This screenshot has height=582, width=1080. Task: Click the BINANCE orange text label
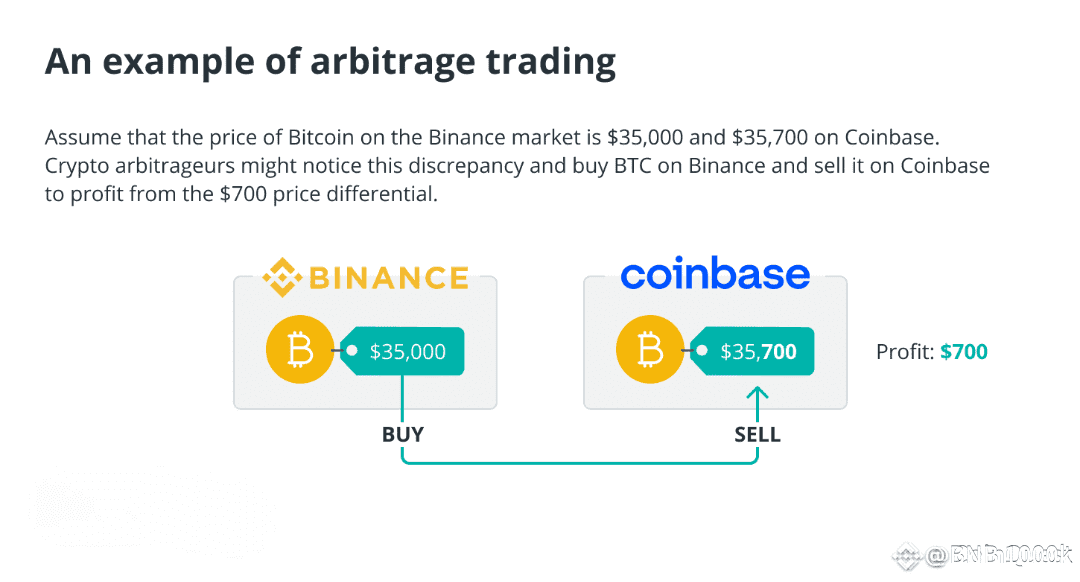tap(389, 278)
